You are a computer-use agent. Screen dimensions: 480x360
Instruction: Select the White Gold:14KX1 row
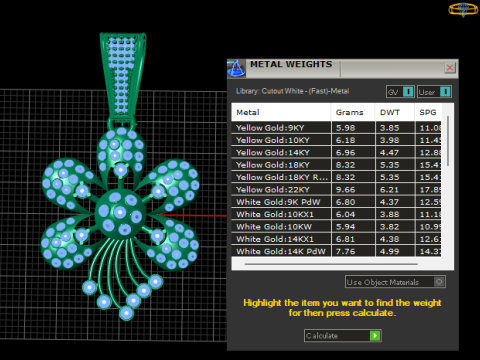point(336,239)
